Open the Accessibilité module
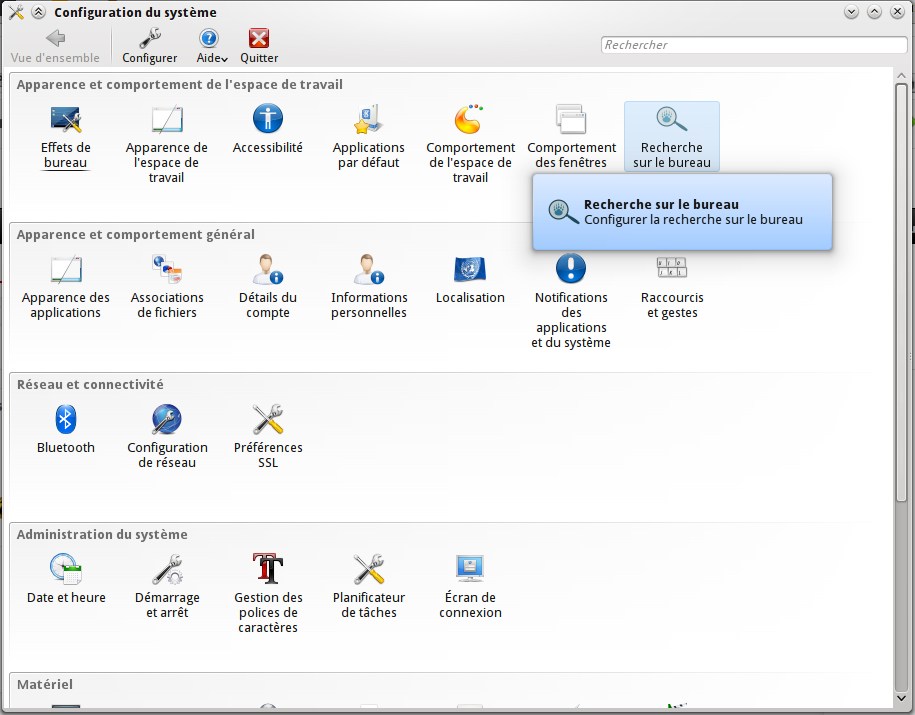915x715 pixels. pos(267,130)
